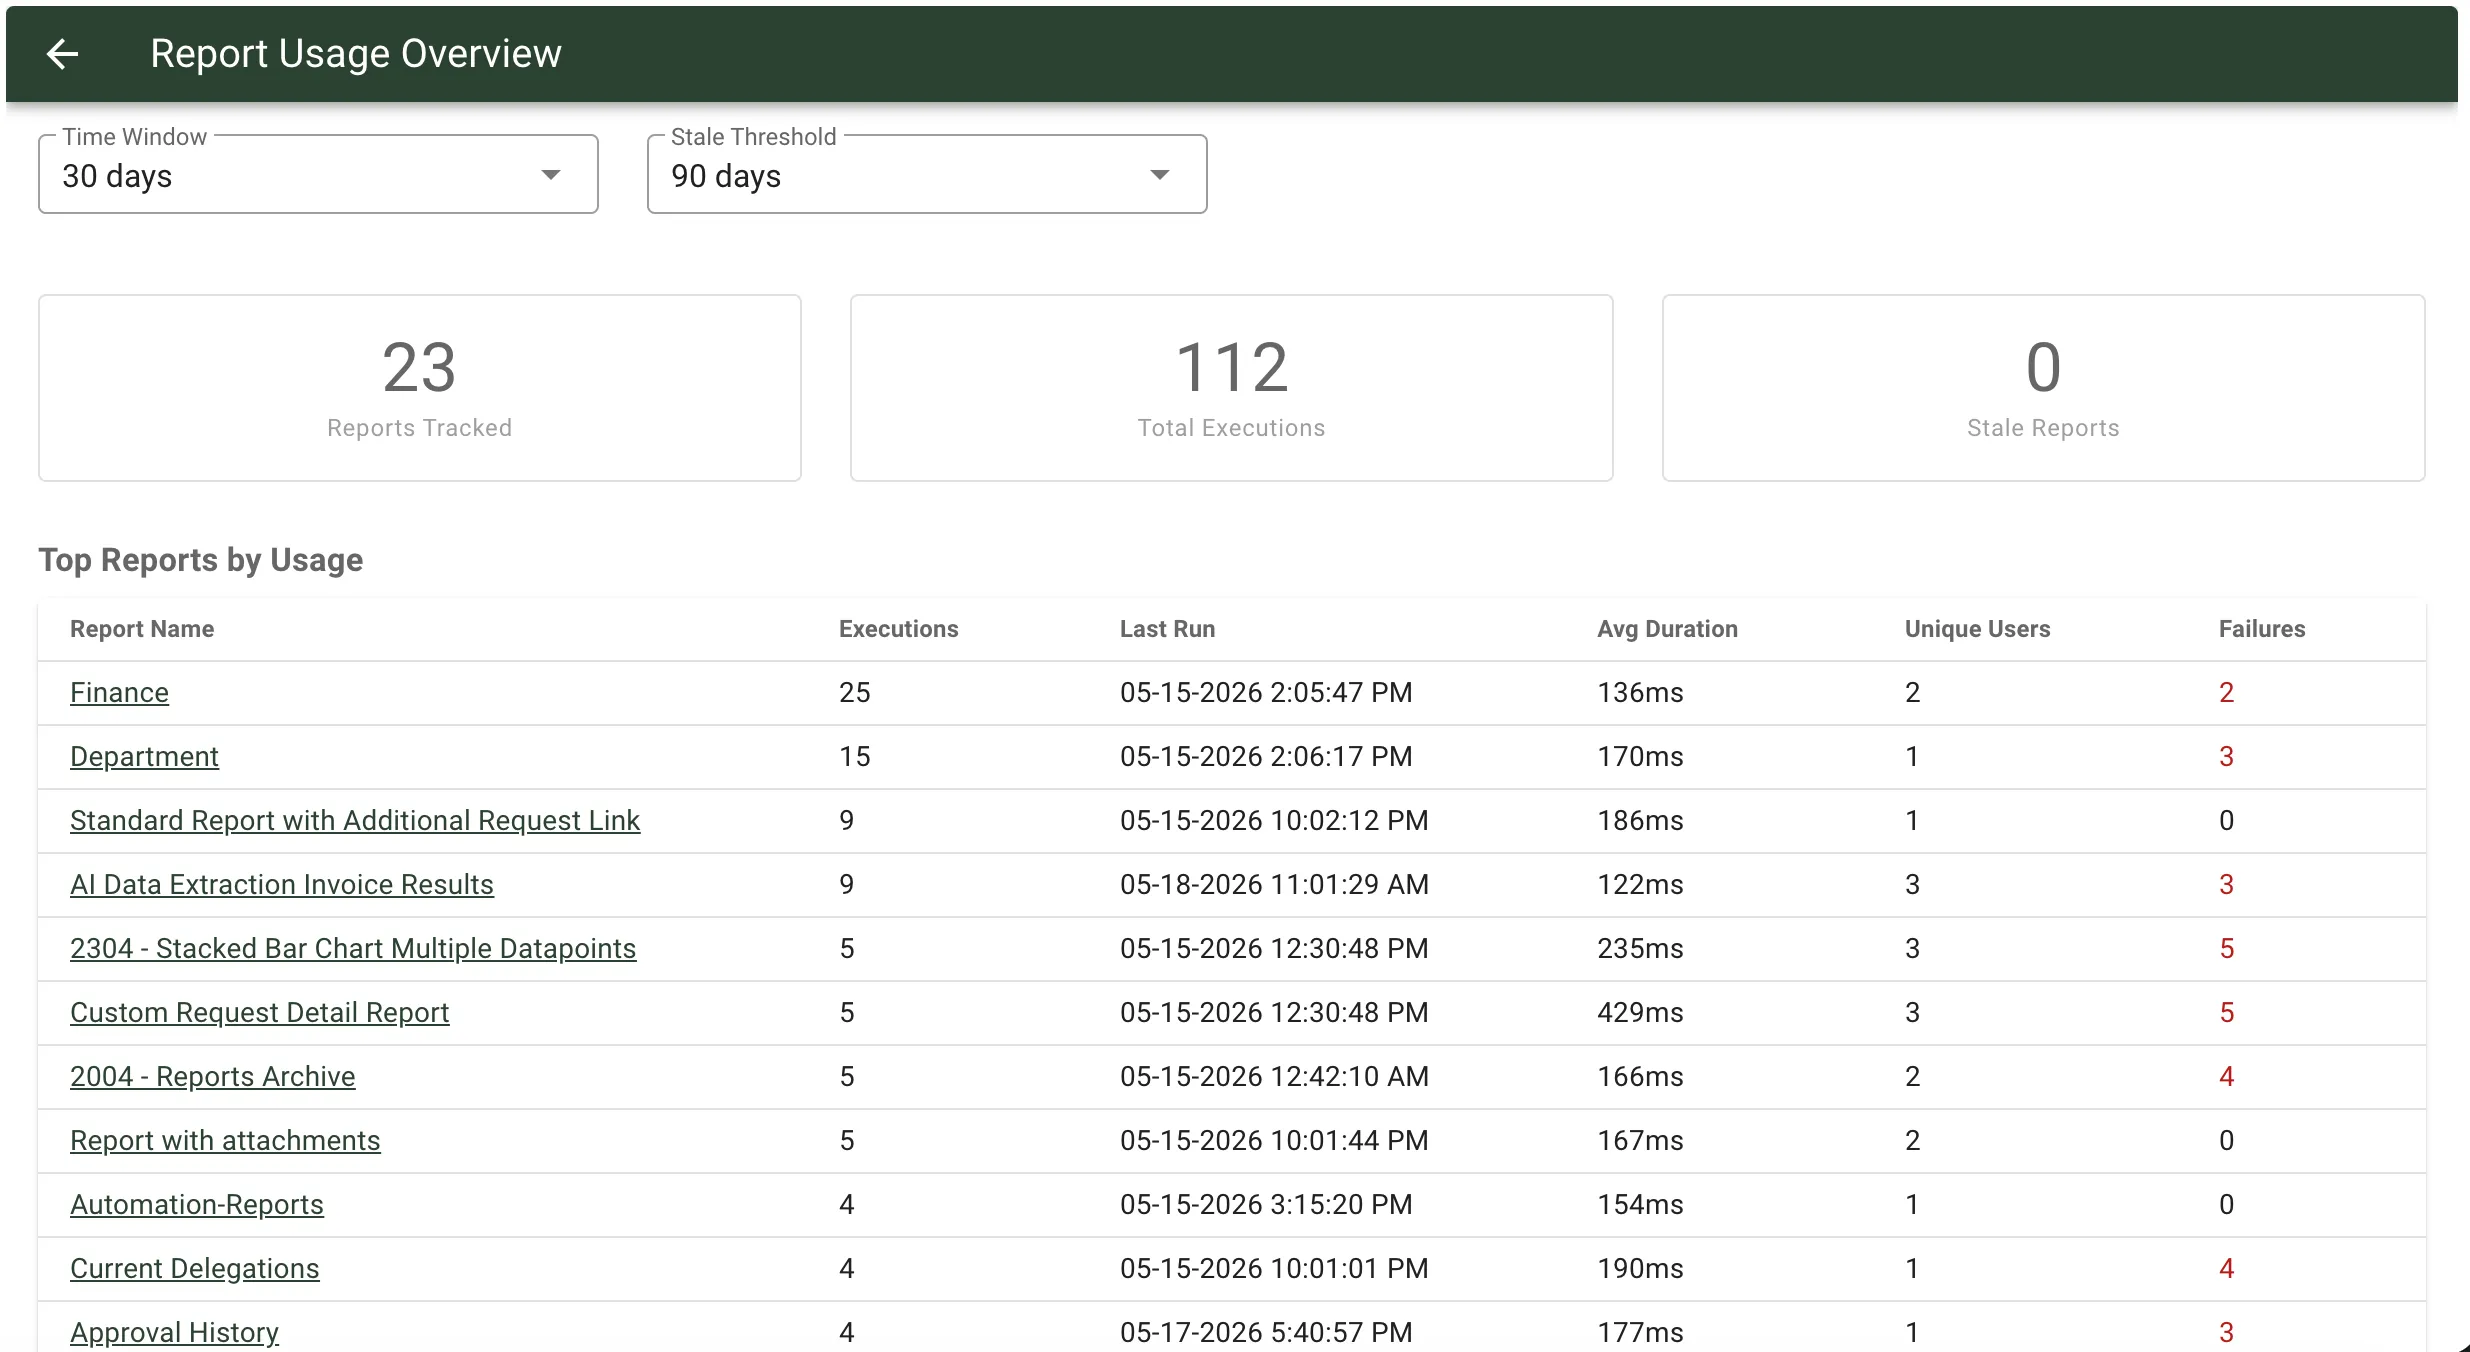Screen dimensions: 2470x1352
Task: Click Finance avg duration 136ms
Action: pos(1640,692)
